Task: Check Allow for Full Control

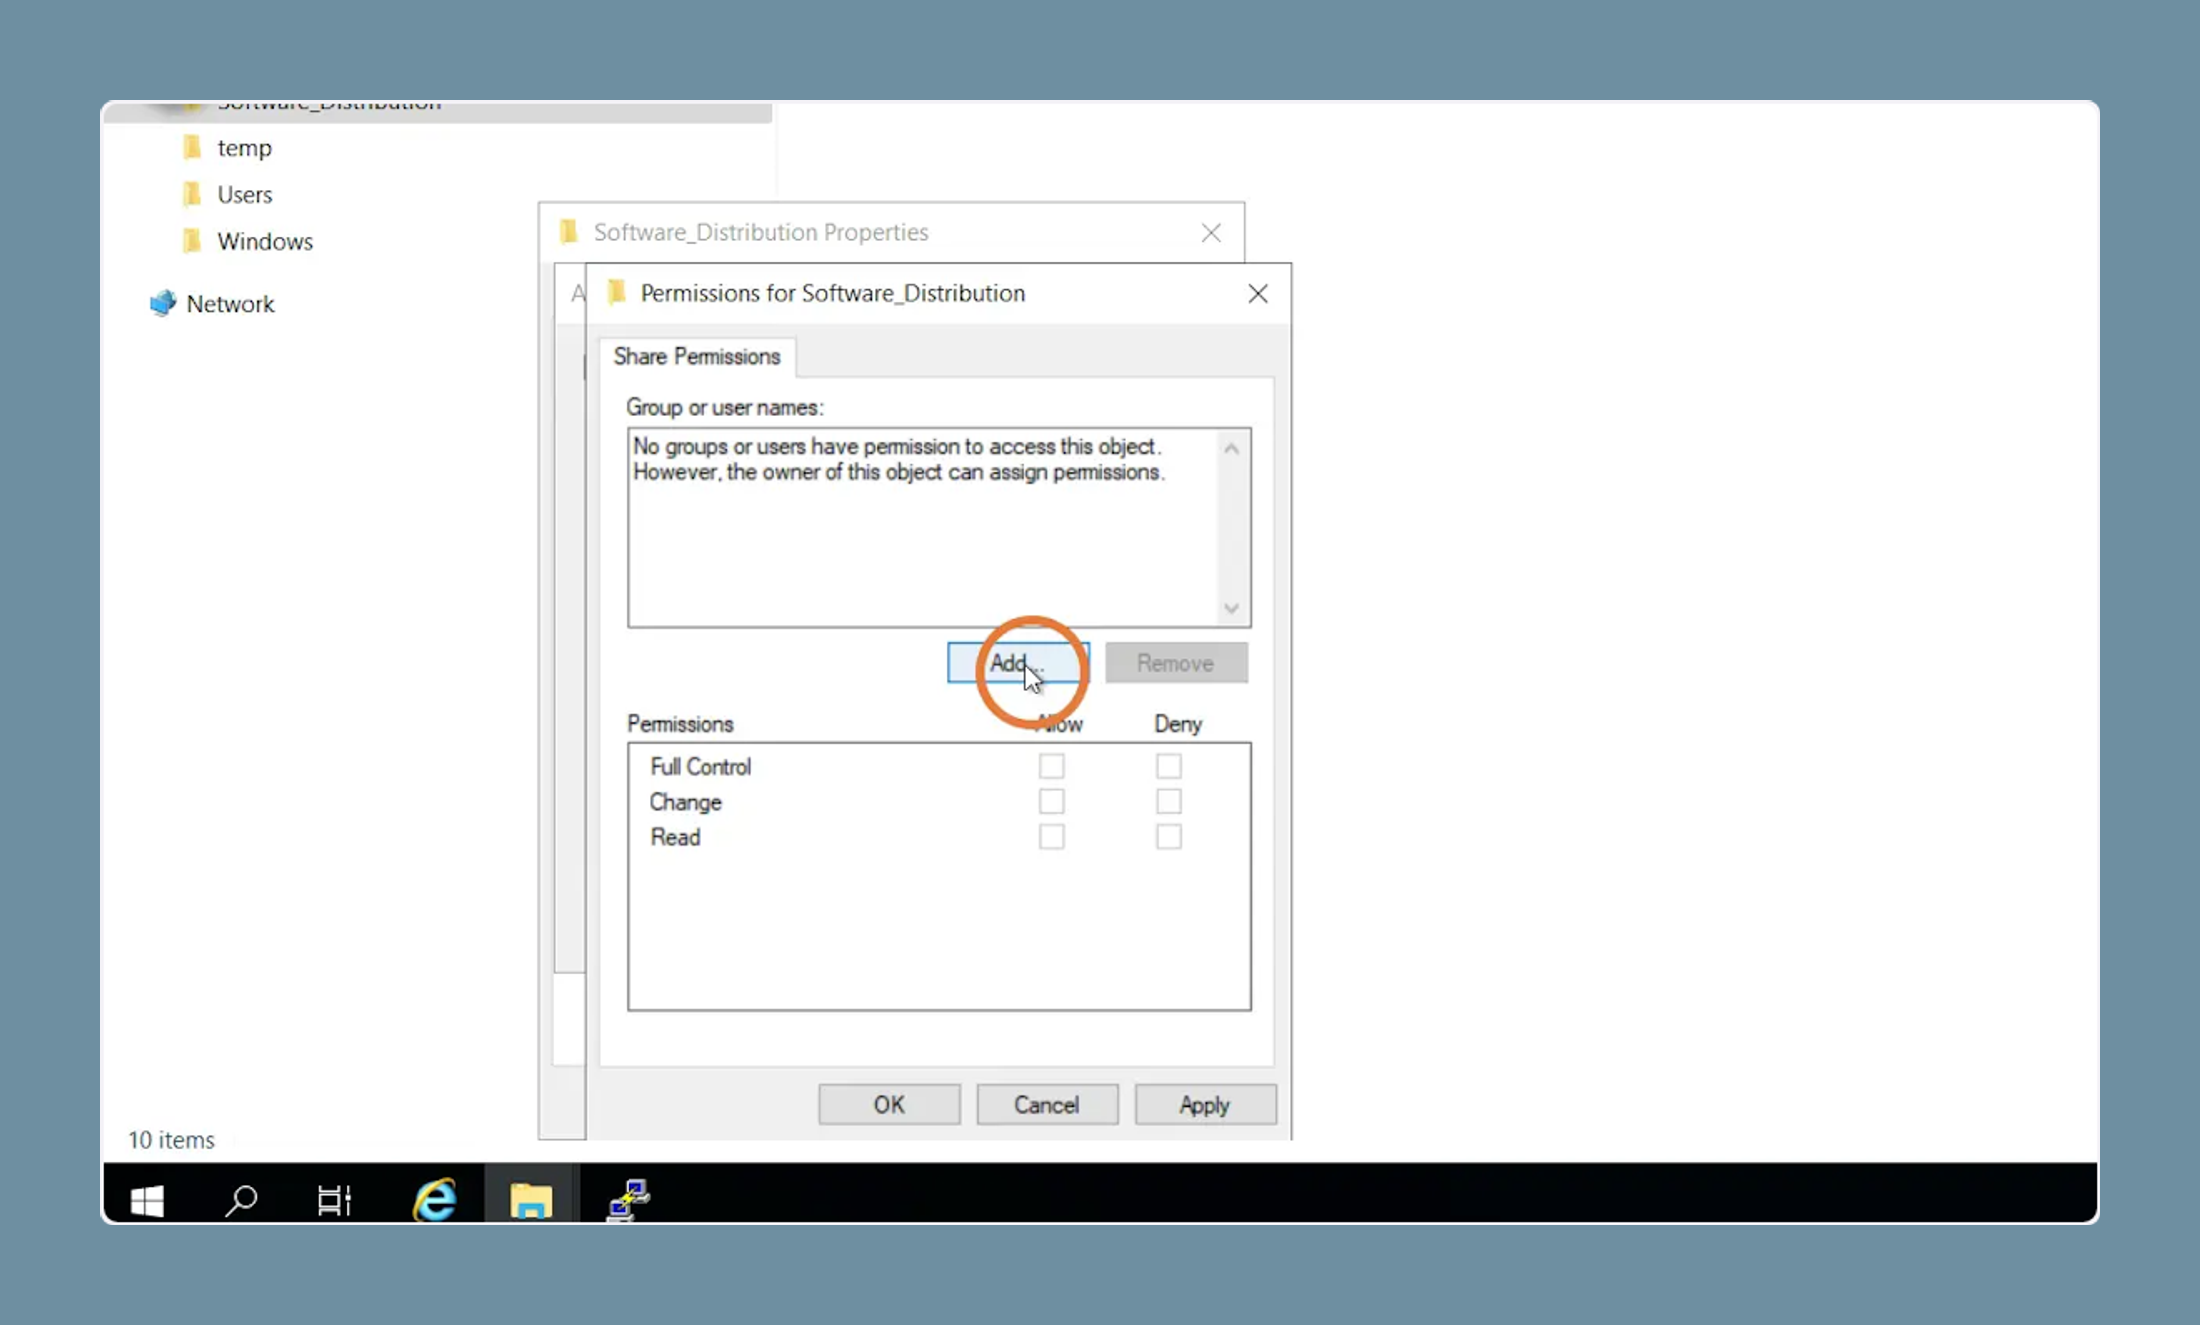Action: 1051,766
